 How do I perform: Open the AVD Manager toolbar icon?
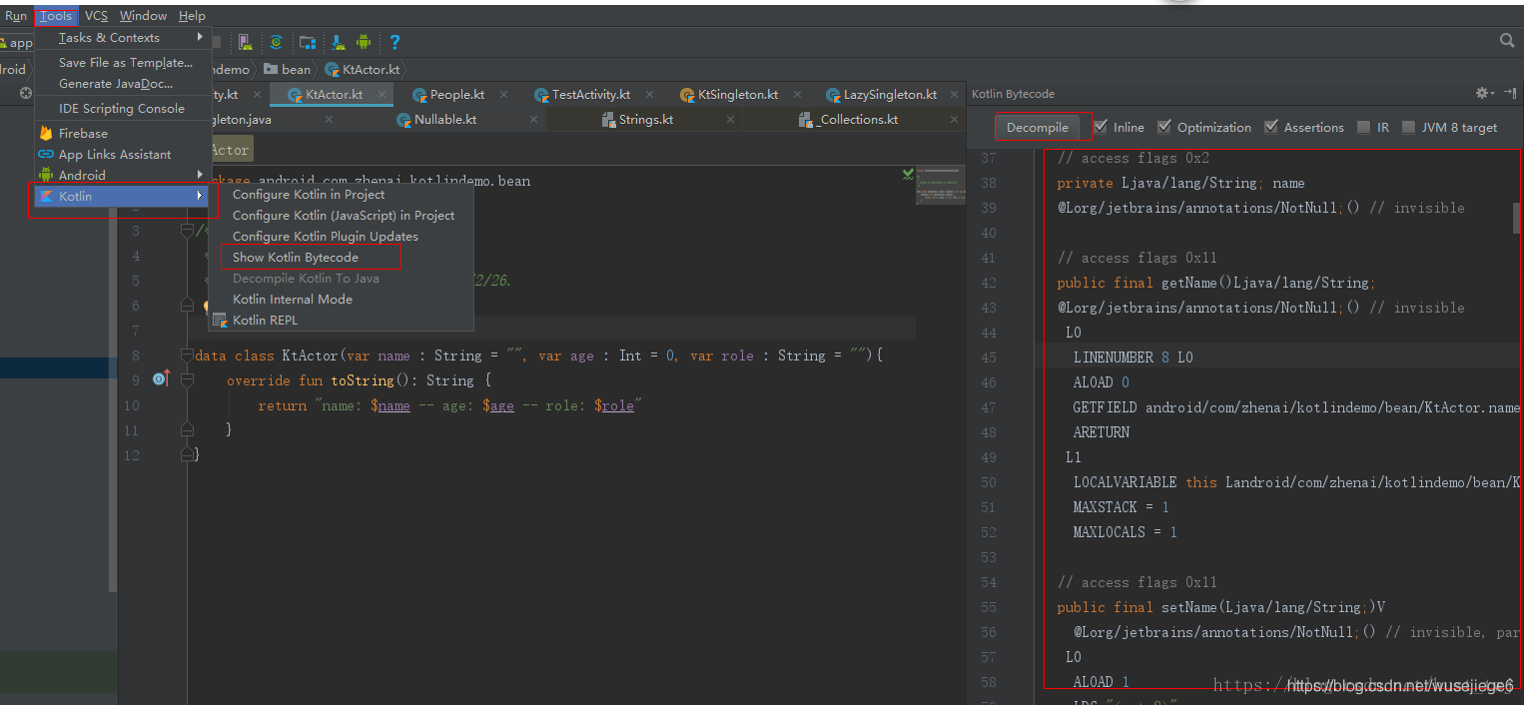point(245,42)
